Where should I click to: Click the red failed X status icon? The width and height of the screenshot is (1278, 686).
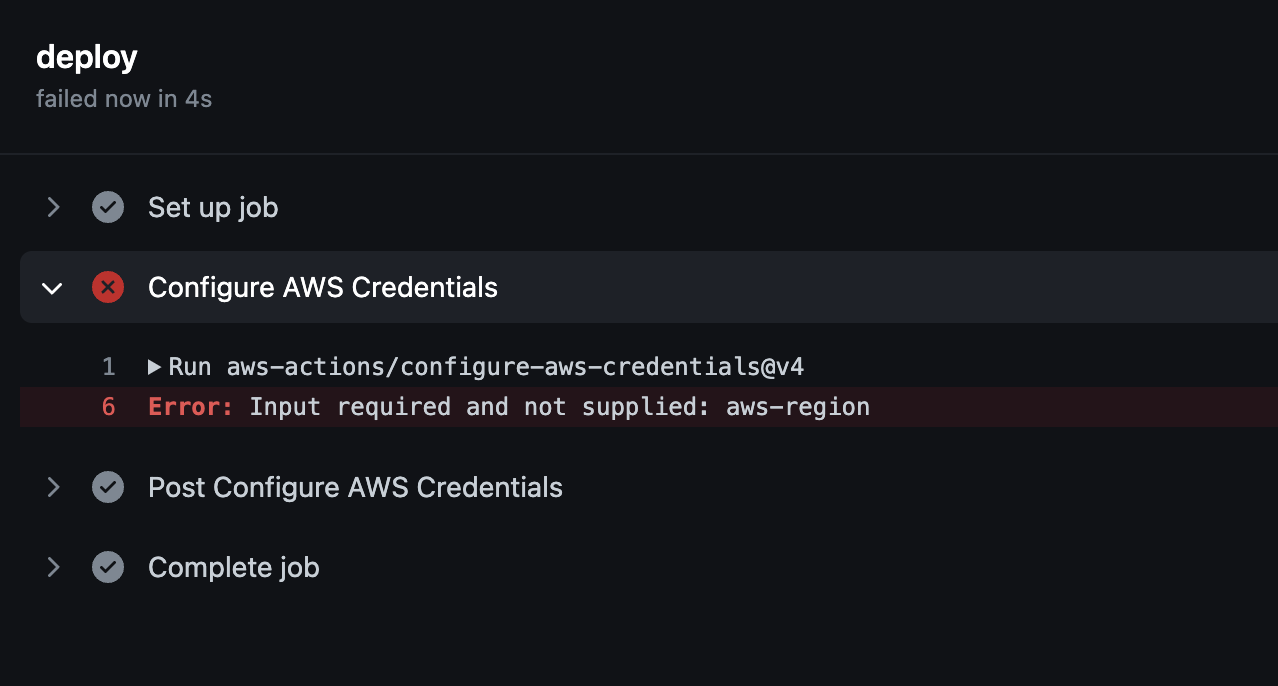click(108, 288)
